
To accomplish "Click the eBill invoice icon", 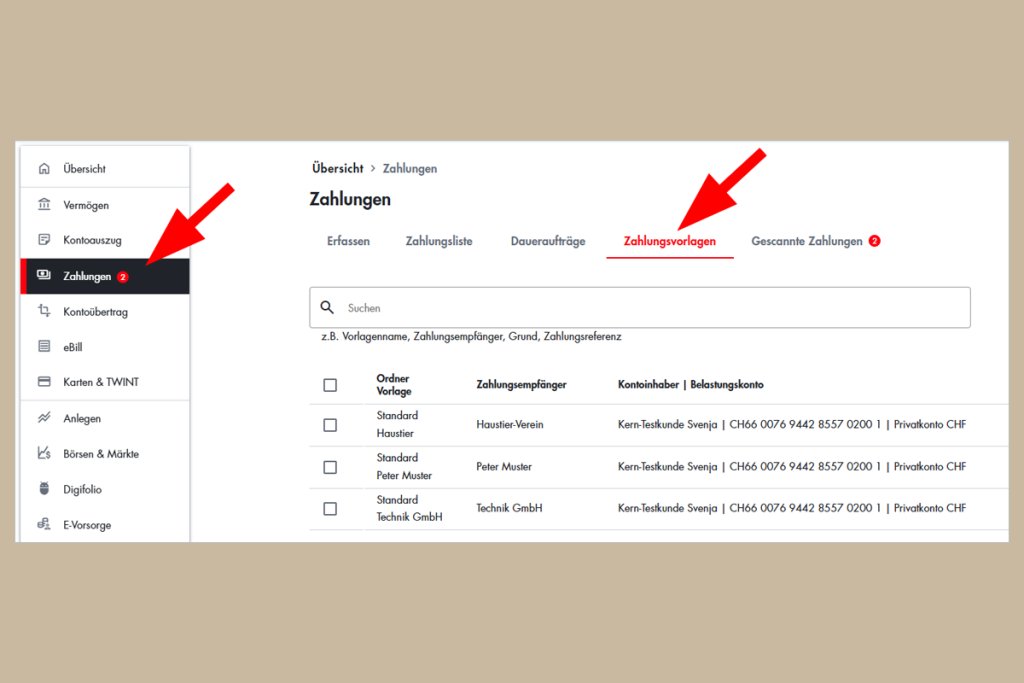I will click(x=44, y=347).
